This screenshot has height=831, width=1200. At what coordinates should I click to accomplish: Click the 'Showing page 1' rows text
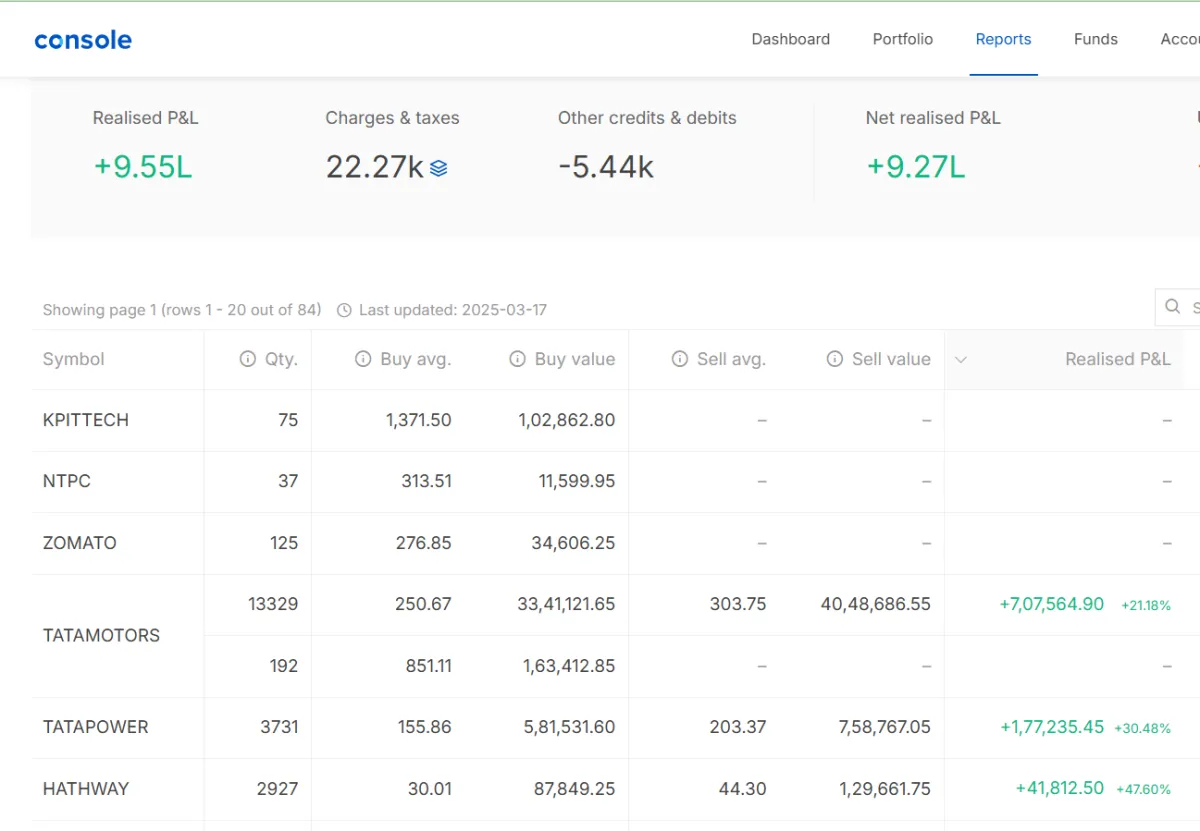182,310
